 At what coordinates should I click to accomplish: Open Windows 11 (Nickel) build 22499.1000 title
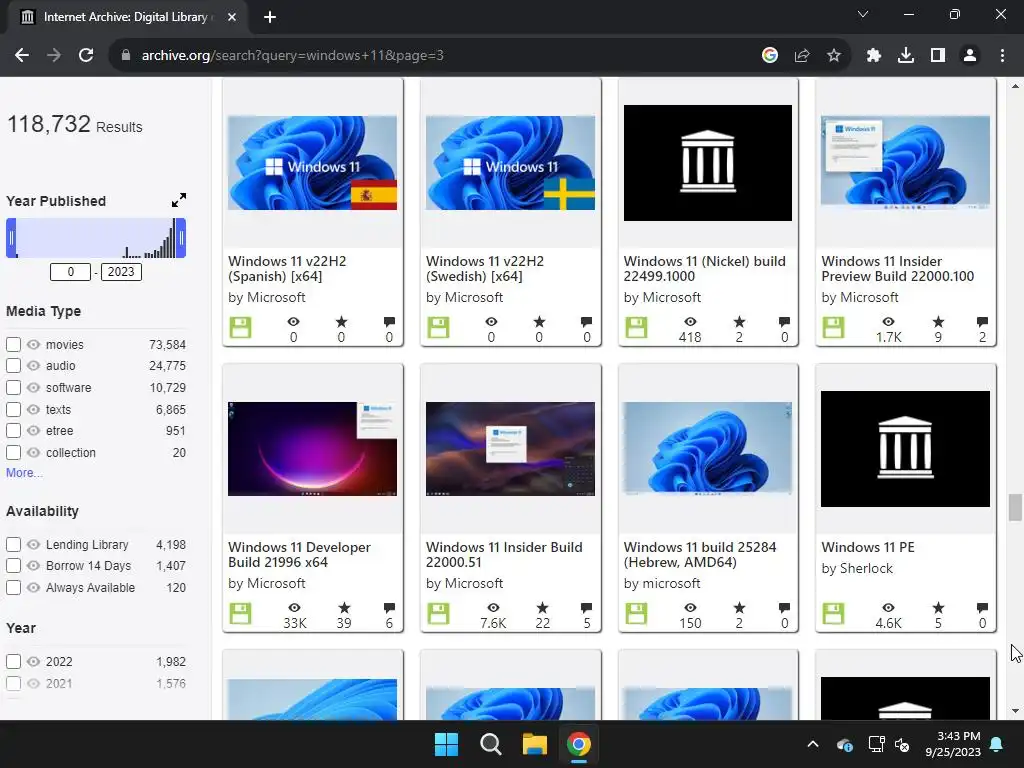[x=704, y=268]
